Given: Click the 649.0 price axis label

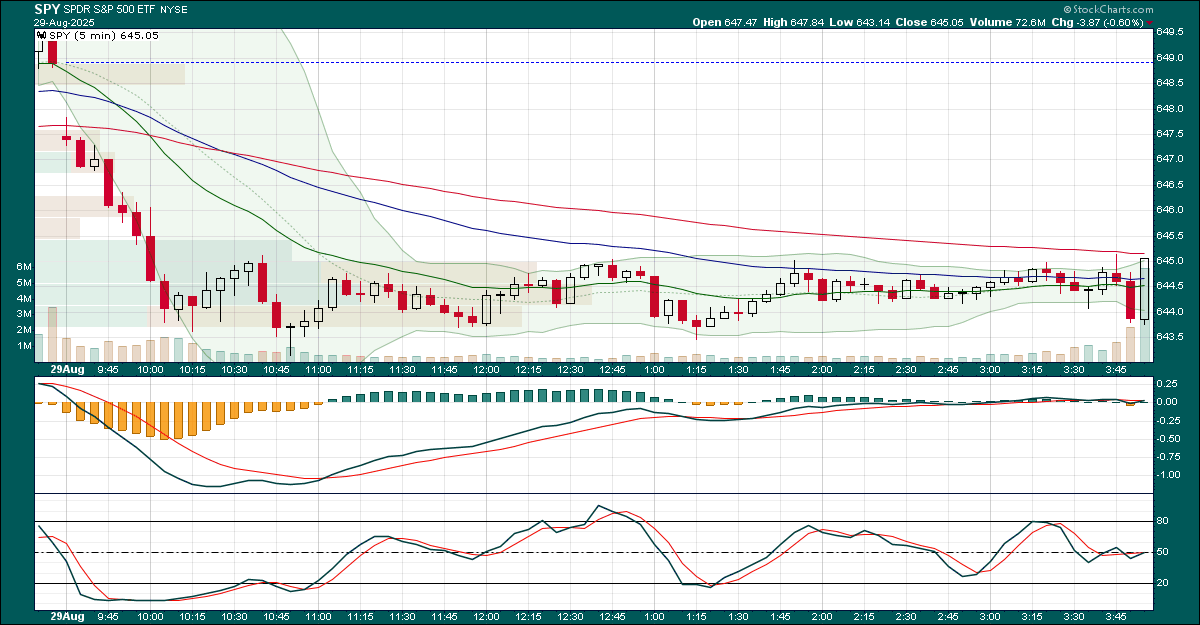Looking at the screenshot, I should click(1171, 57).
